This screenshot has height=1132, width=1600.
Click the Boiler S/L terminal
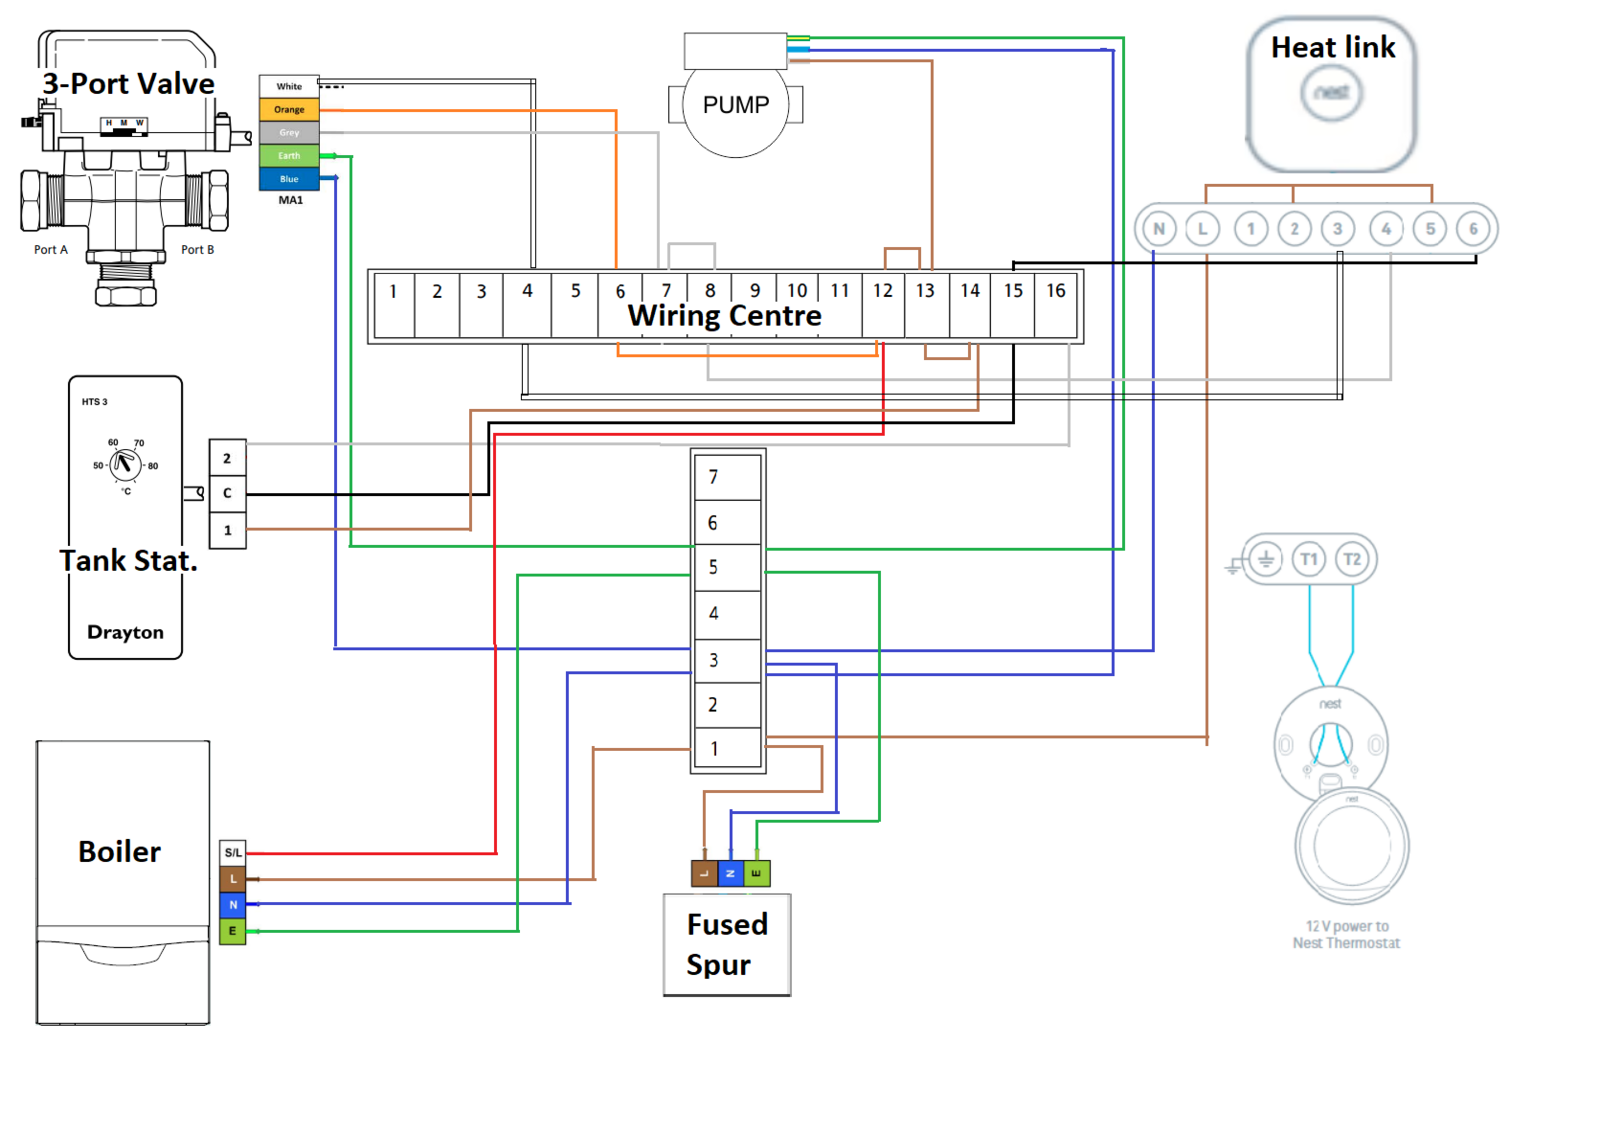233,853
